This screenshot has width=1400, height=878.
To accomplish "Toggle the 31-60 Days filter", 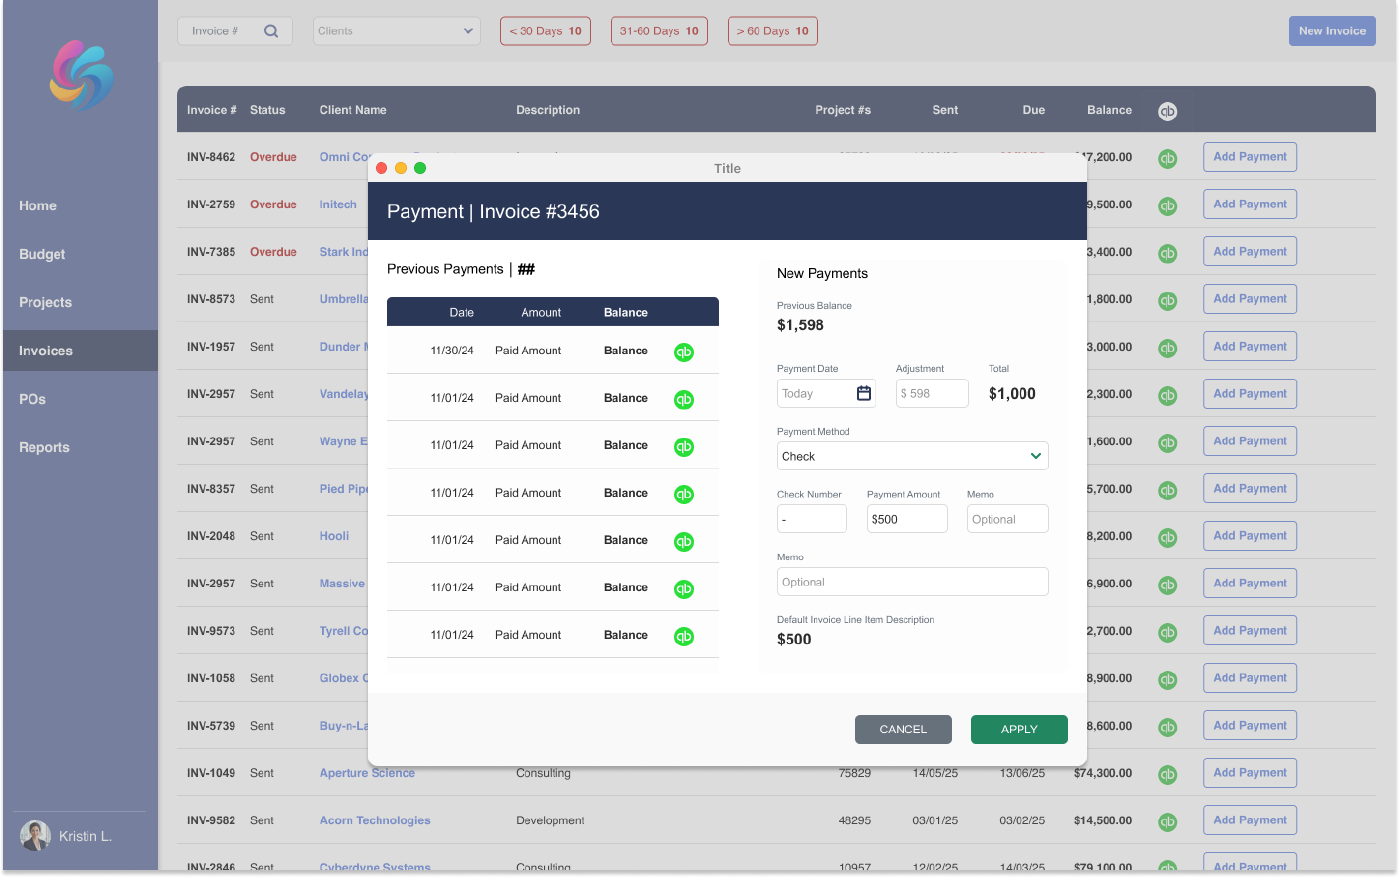I will coord(659,31).
